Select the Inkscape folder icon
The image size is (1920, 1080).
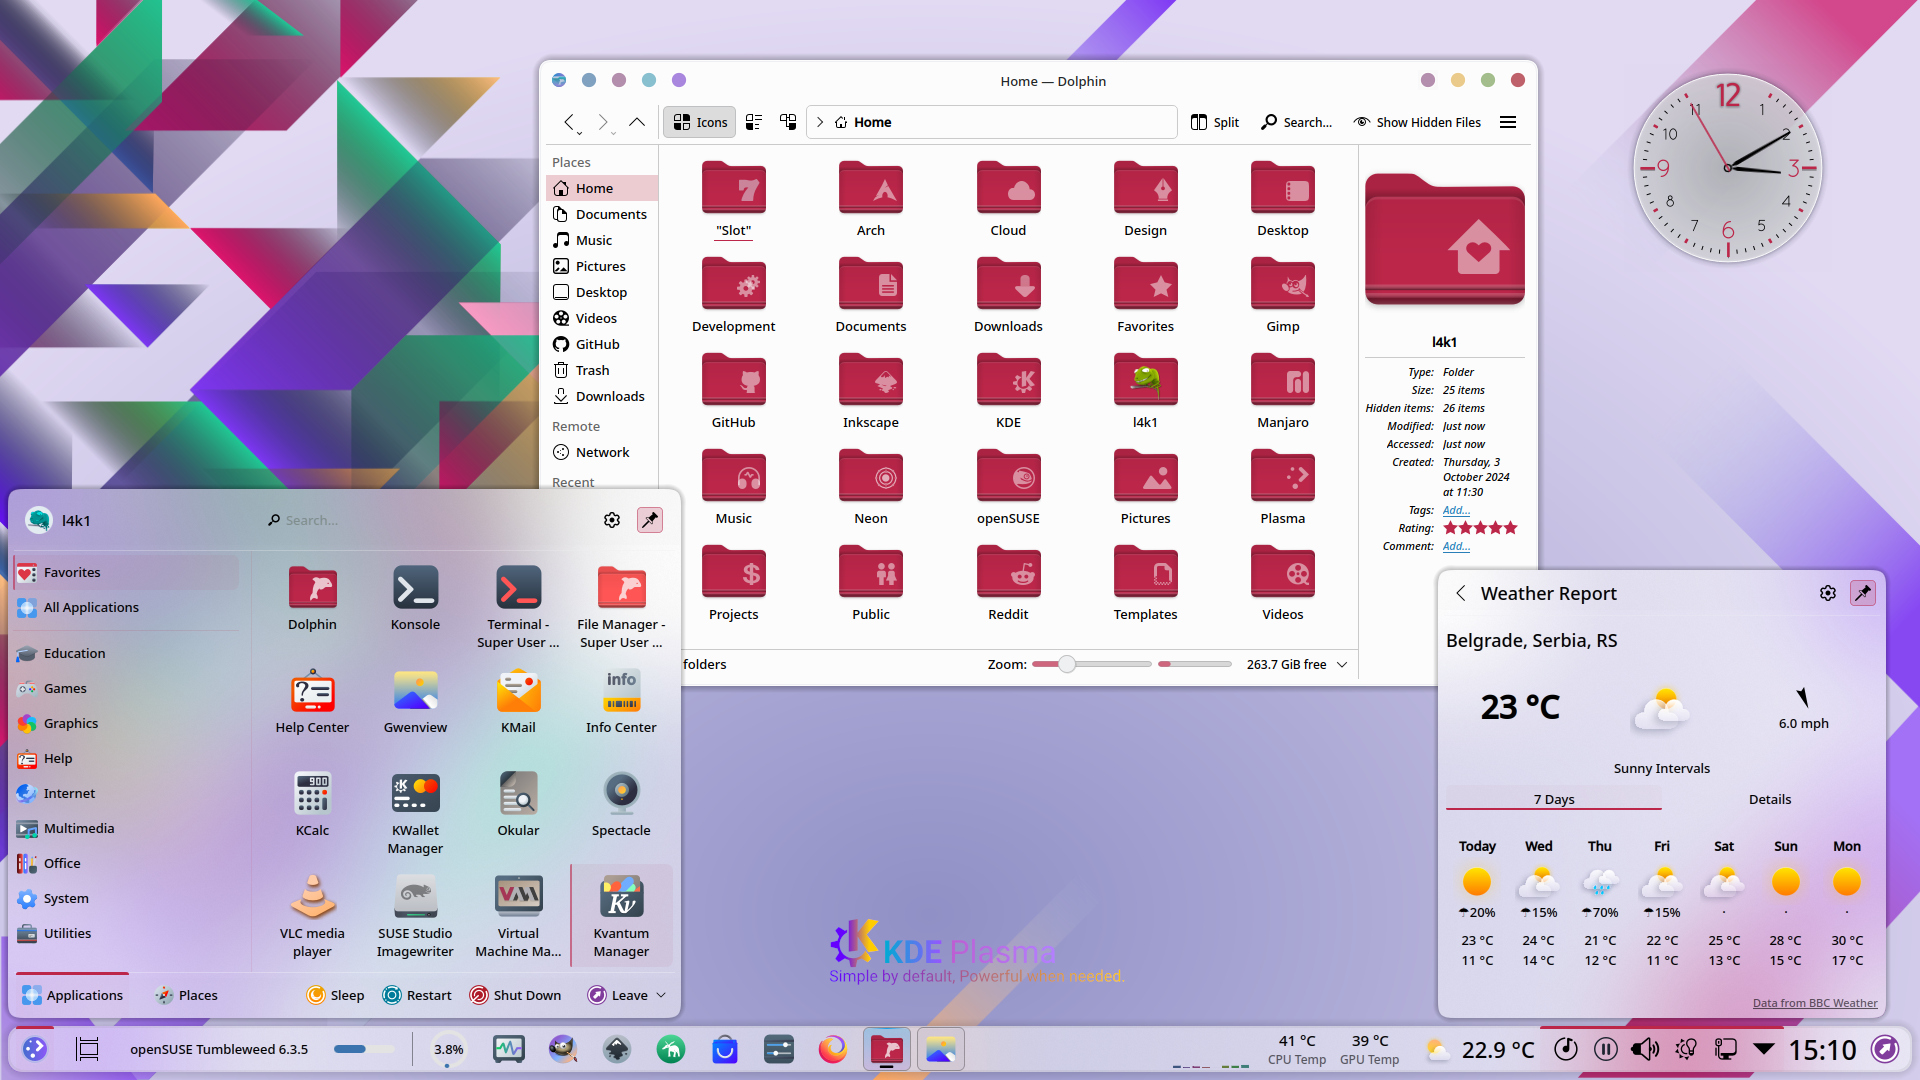click(870, 380)
